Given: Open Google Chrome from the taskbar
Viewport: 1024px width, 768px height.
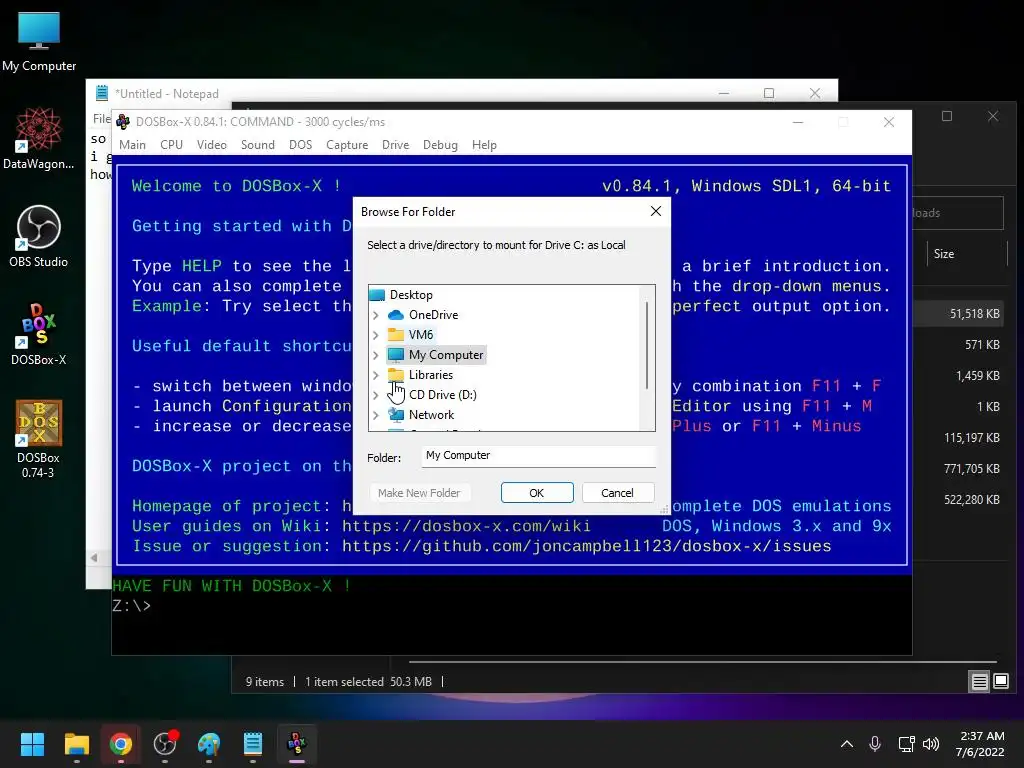Looking at the screenshot, I should tap(121, 744).
